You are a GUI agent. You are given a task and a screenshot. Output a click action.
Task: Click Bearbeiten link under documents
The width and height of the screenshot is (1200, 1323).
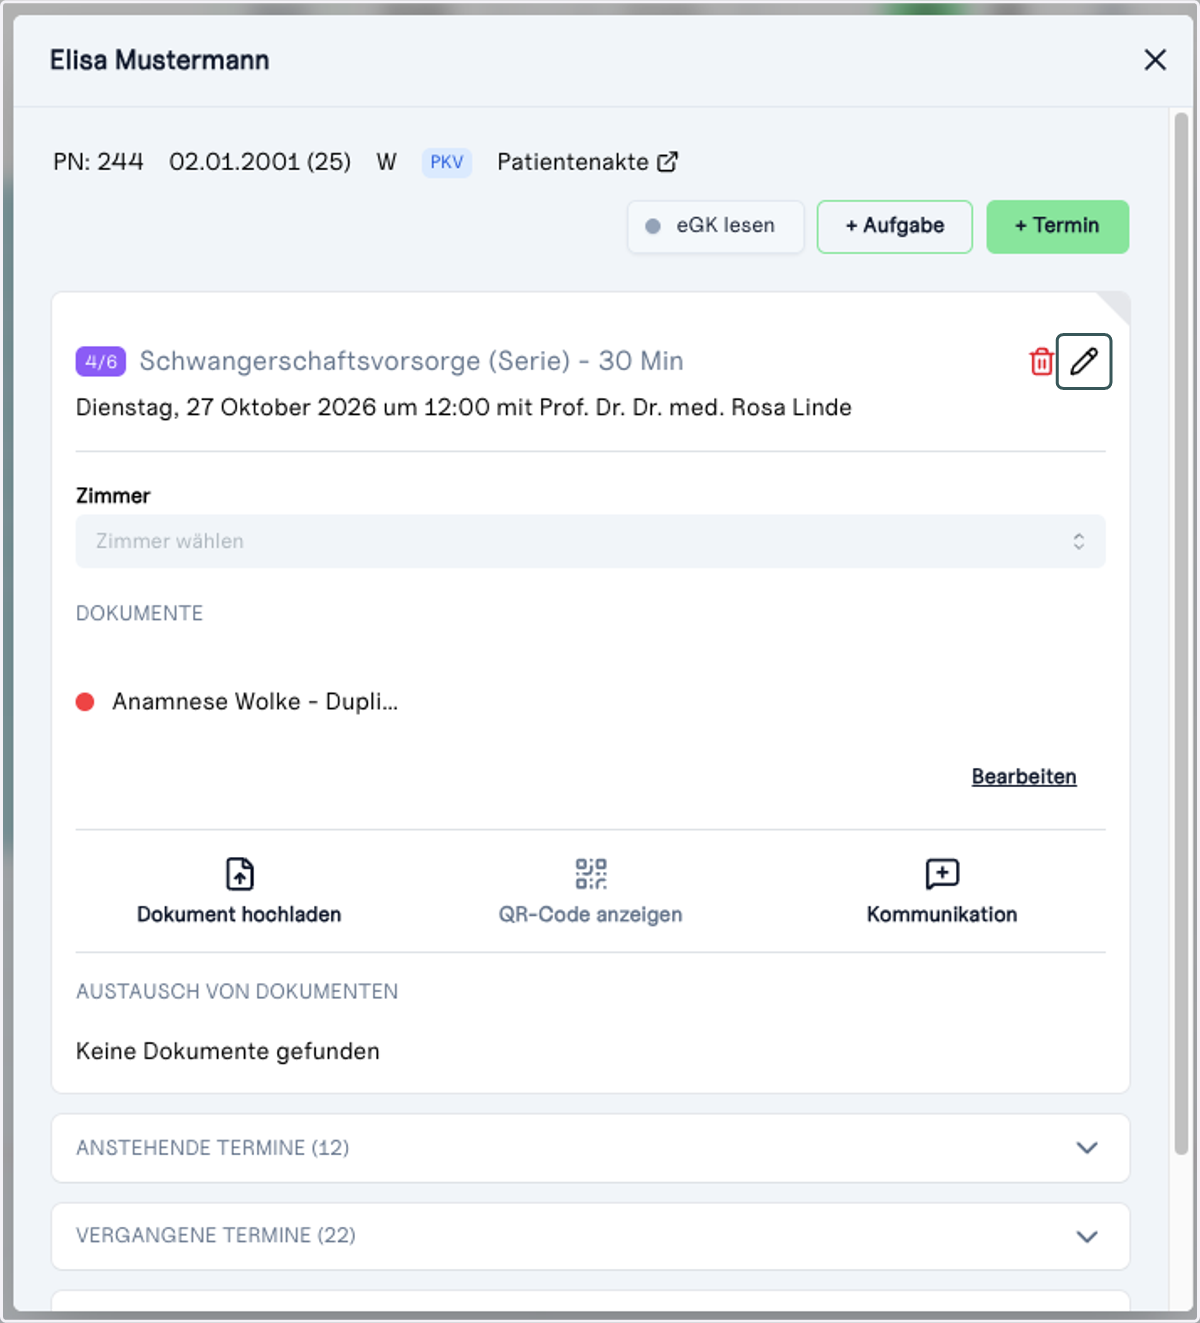(x=1024, y=777)
